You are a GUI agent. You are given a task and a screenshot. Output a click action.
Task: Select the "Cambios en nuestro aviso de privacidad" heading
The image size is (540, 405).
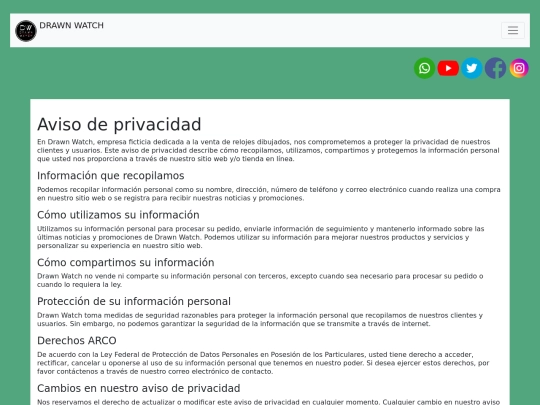(139, 388)
